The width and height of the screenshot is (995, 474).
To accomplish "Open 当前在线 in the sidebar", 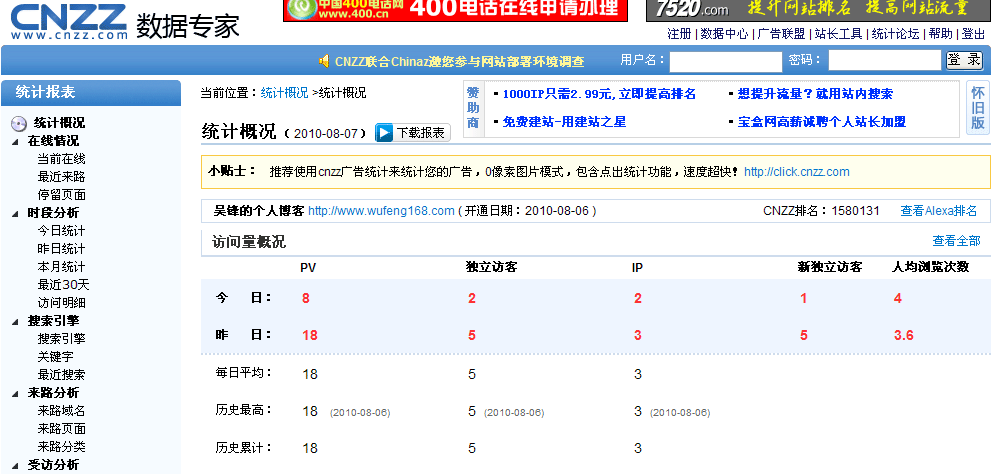I will (61, 159).
